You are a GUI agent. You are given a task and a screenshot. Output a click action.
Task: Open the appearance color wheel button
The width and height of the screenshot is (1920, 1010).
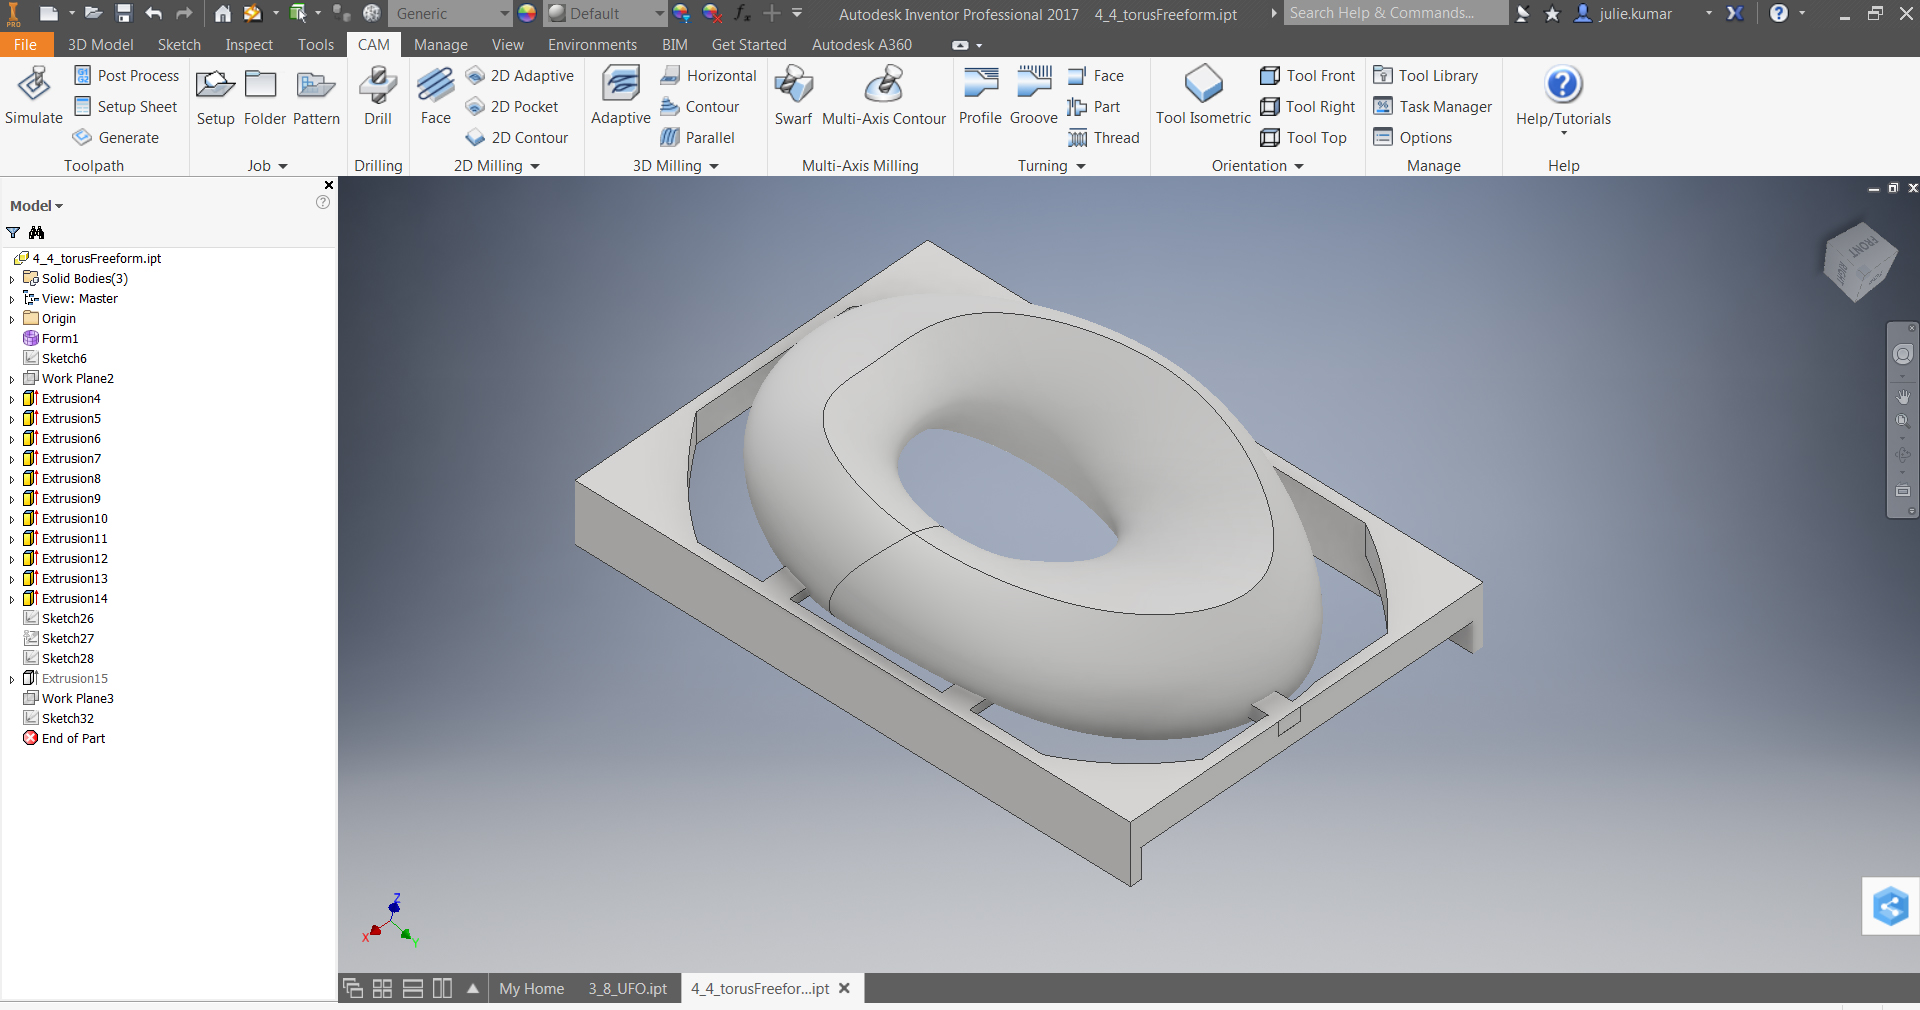tap(527, 14)
